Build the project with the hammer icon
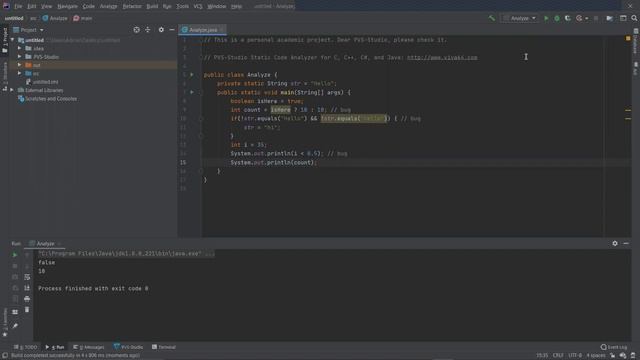 coord(492,18)
